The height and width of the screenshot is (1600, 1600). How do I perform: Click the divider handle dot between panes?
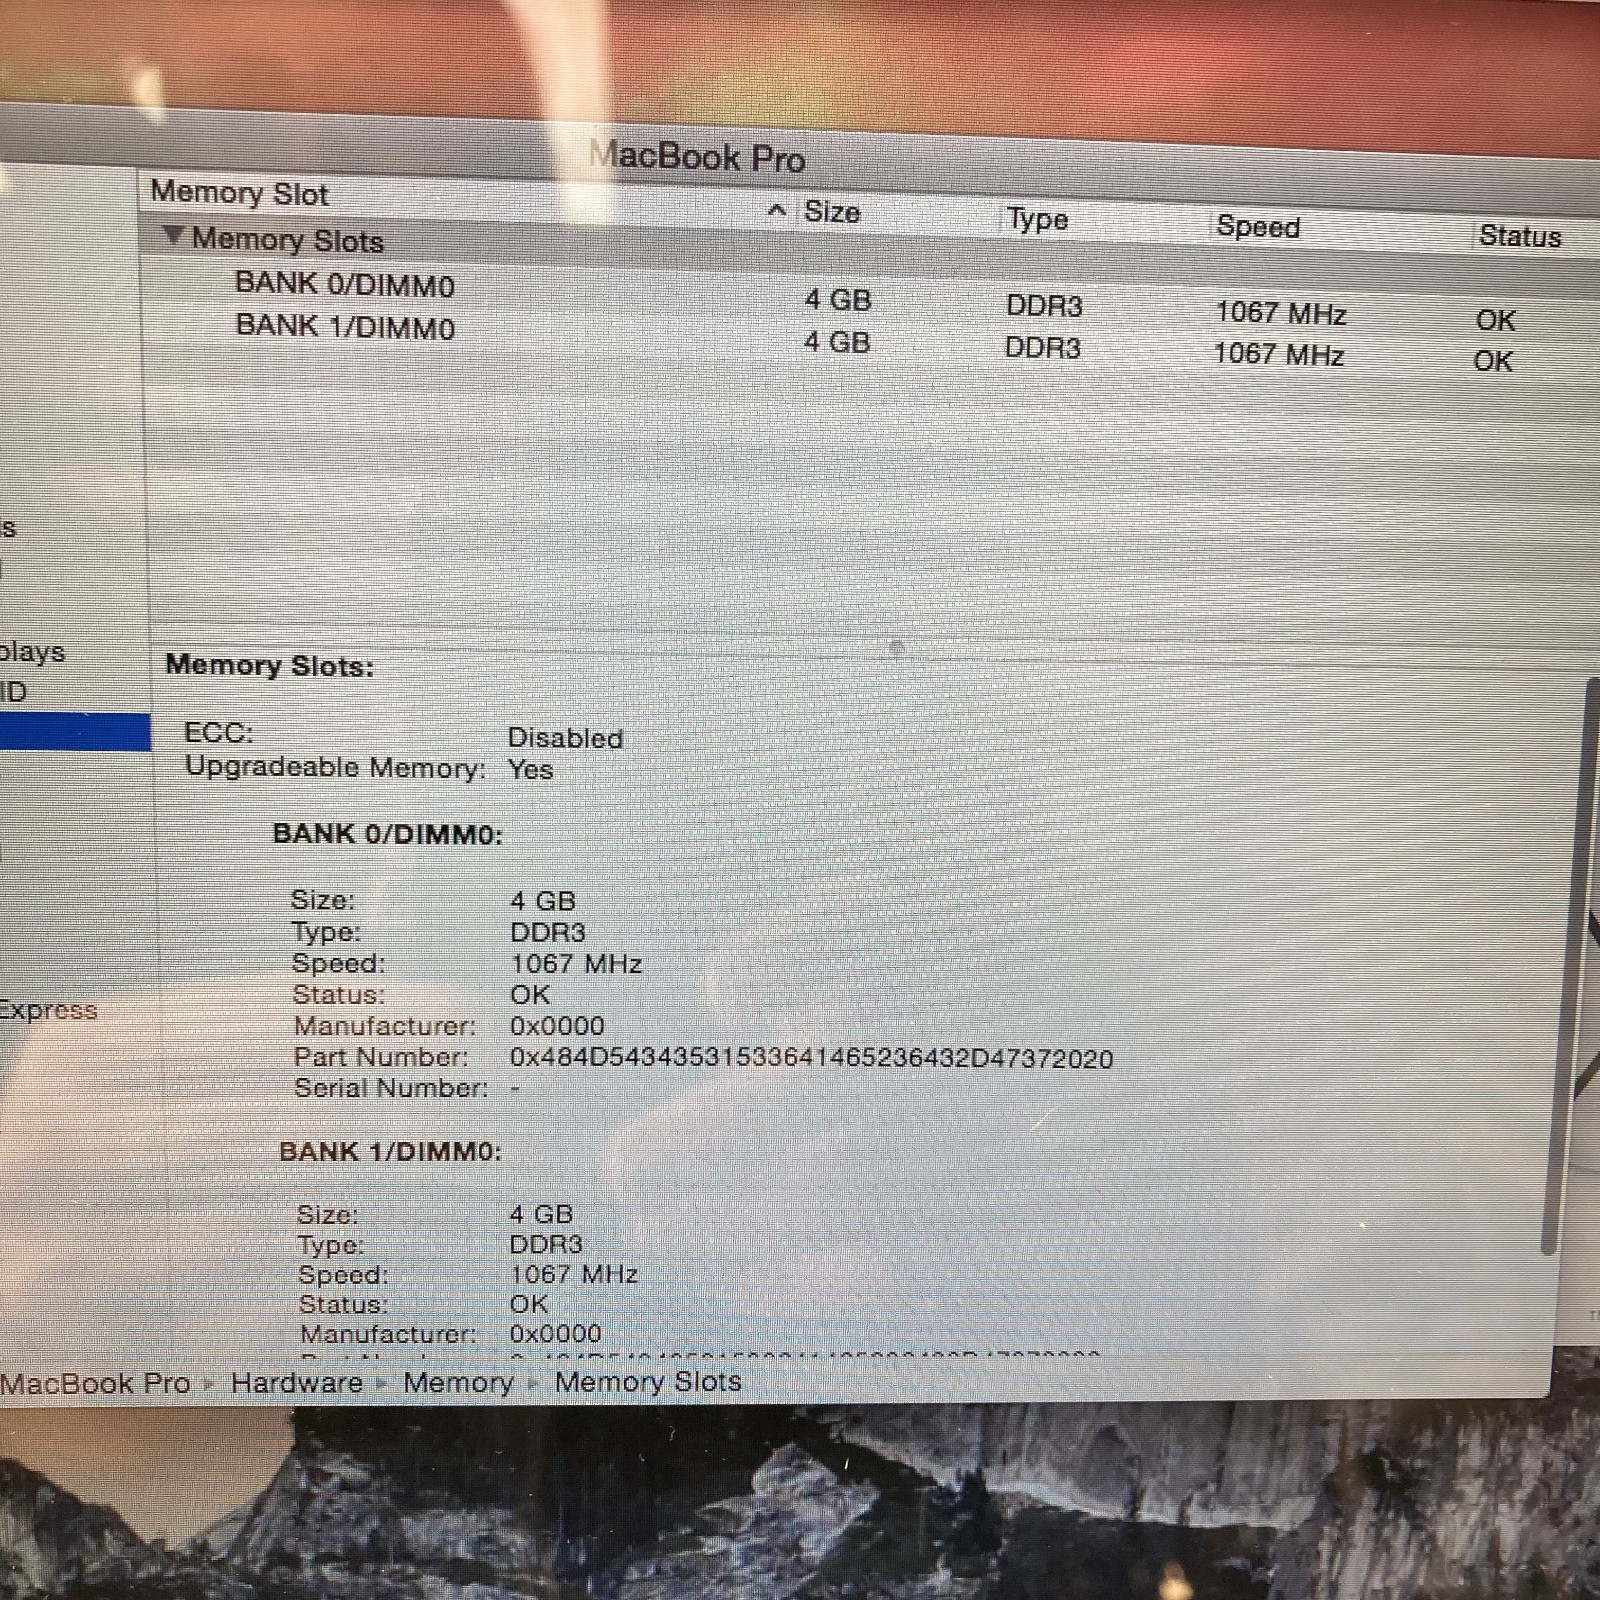[897, 648]
